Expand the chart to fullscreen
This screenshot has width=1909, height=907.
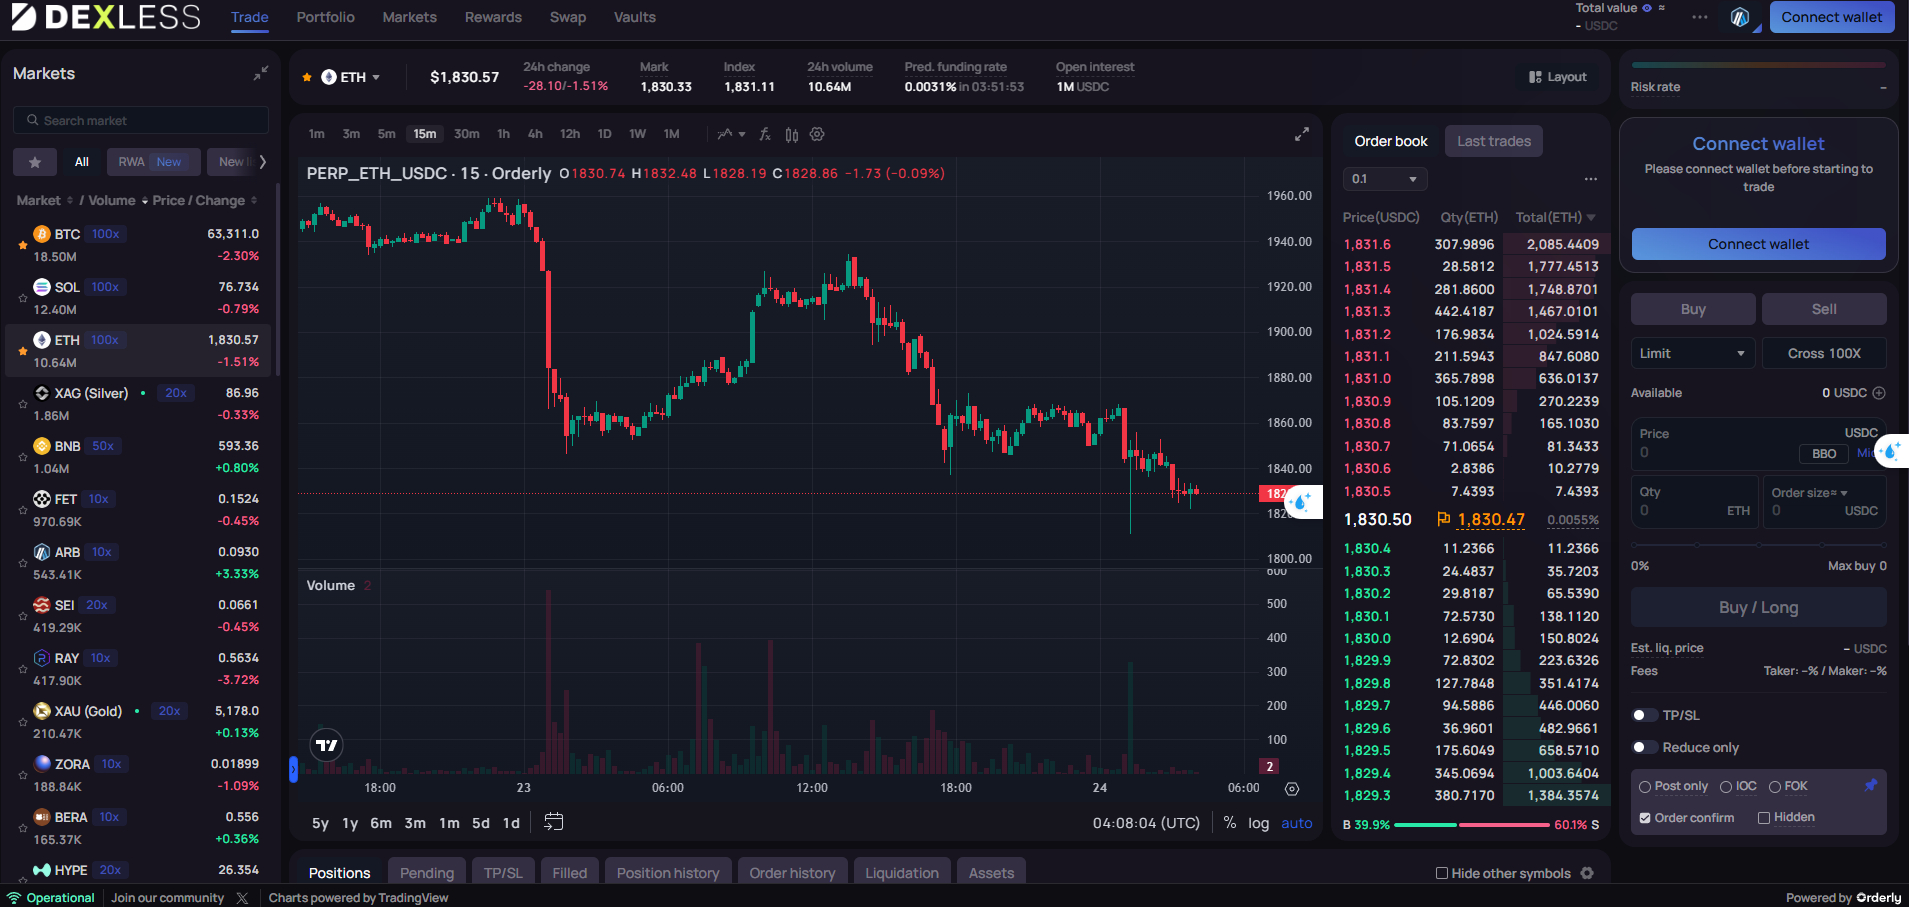point(1301,134)
